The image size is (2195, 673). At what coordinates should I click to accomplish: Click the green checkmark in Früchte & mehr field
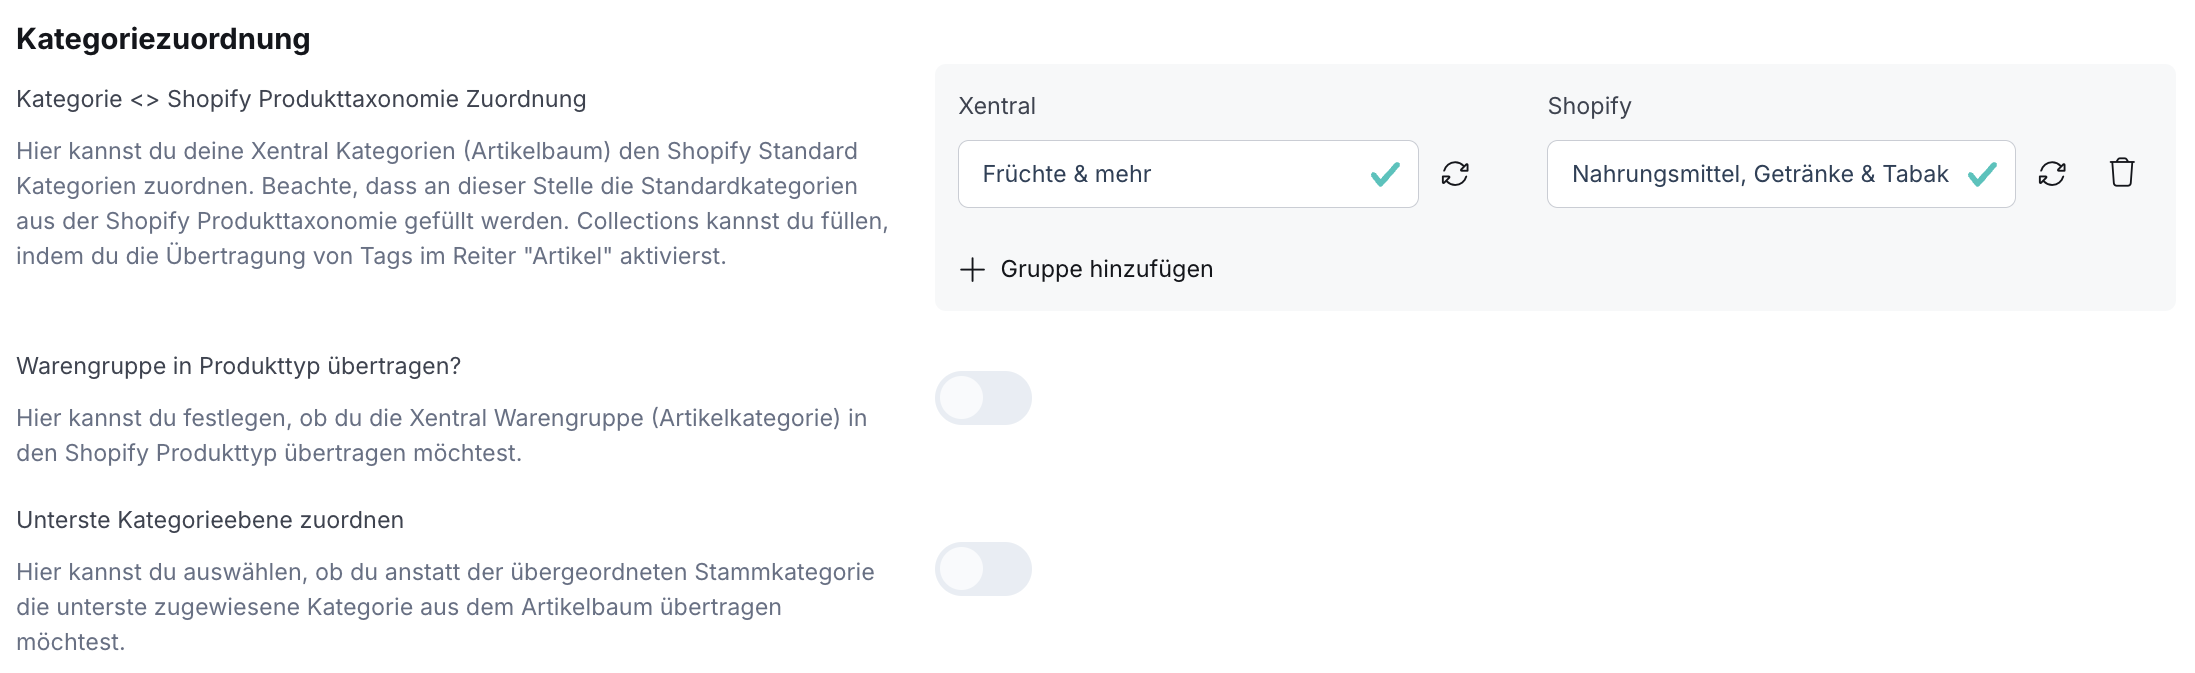pos(1385,175)
